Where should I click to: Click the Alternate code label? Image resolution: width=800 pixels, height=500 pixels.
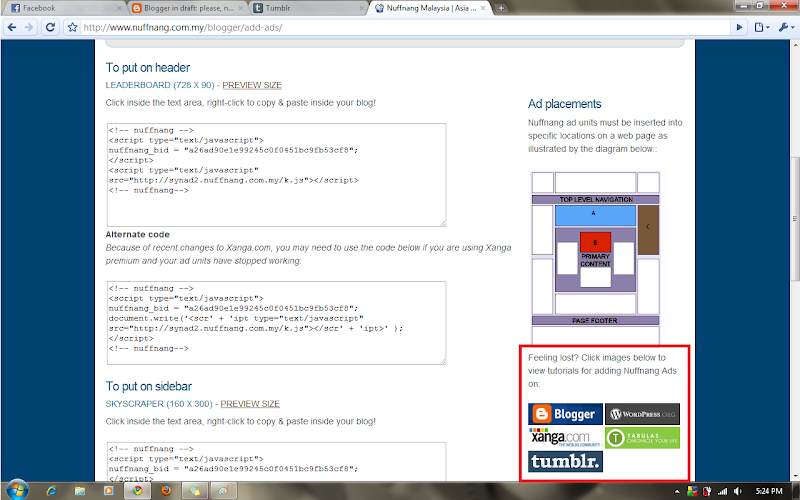pos(138,235)
